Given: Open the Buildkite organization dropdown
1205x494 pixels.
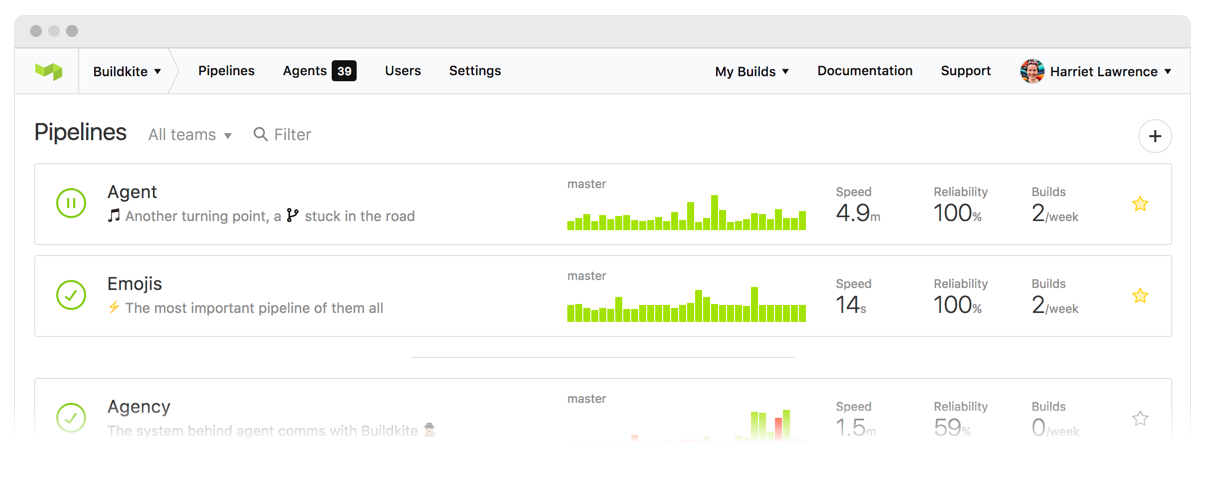Looking at the screenshot, I should pyautogui.click(x=127, y=72).
